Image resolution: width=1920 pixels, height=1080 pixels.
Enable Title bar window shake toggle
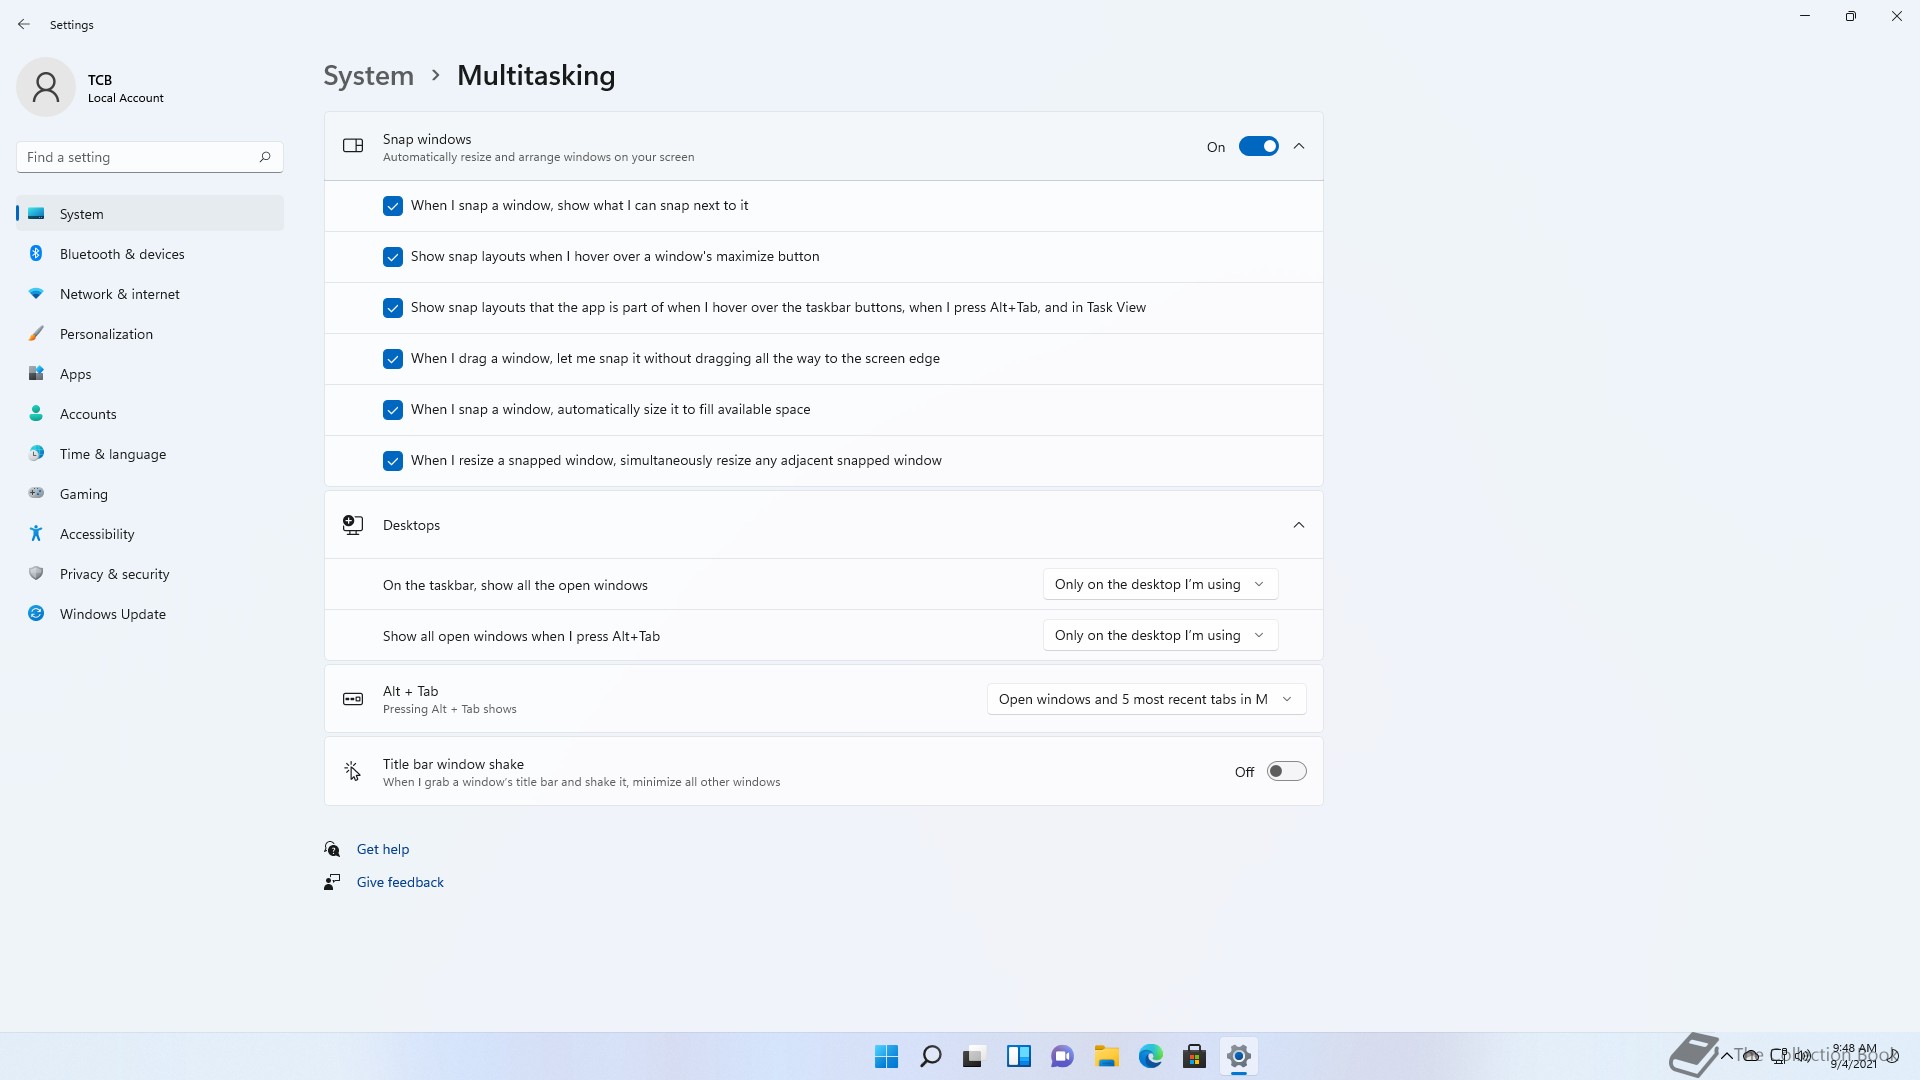click(x=1286, y=772)
